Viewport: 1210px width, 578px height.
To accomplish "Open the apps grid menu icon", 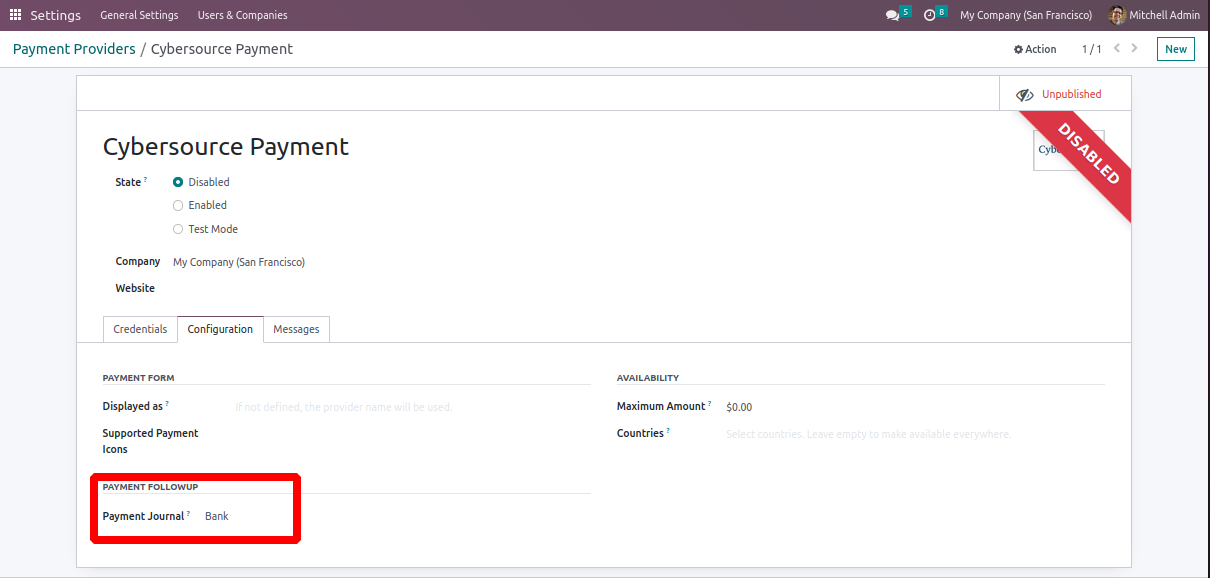I will coord(15,15).
